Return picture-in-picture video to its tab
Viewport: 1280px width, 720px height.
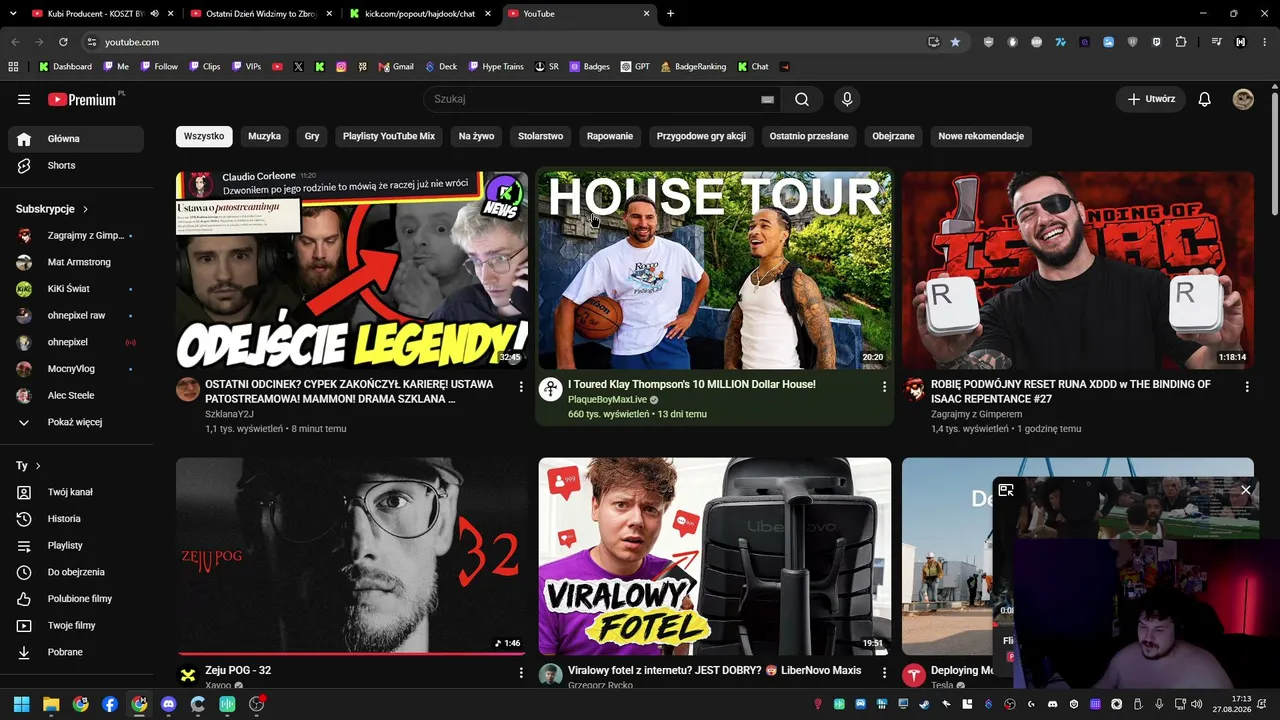(x=1006, y=490)
